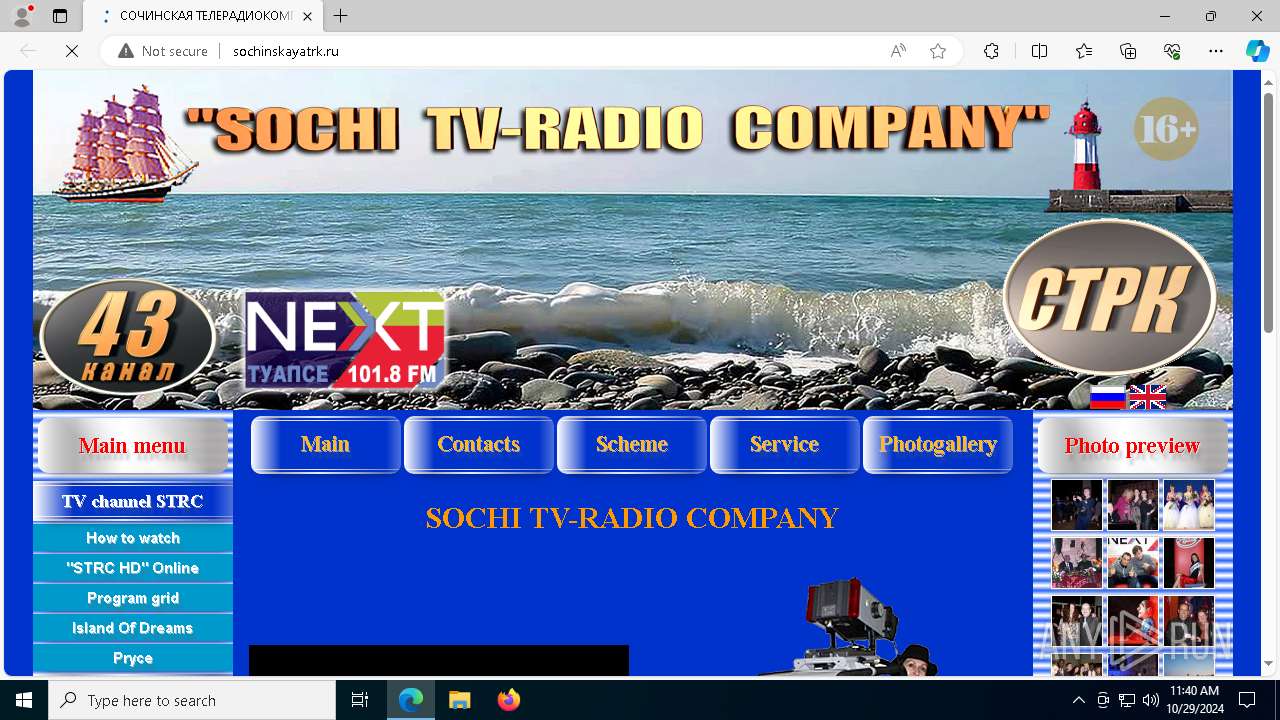This screenshot has height=720, width=1280.
Task: Click the Main menu header
Action: [132, 446]
